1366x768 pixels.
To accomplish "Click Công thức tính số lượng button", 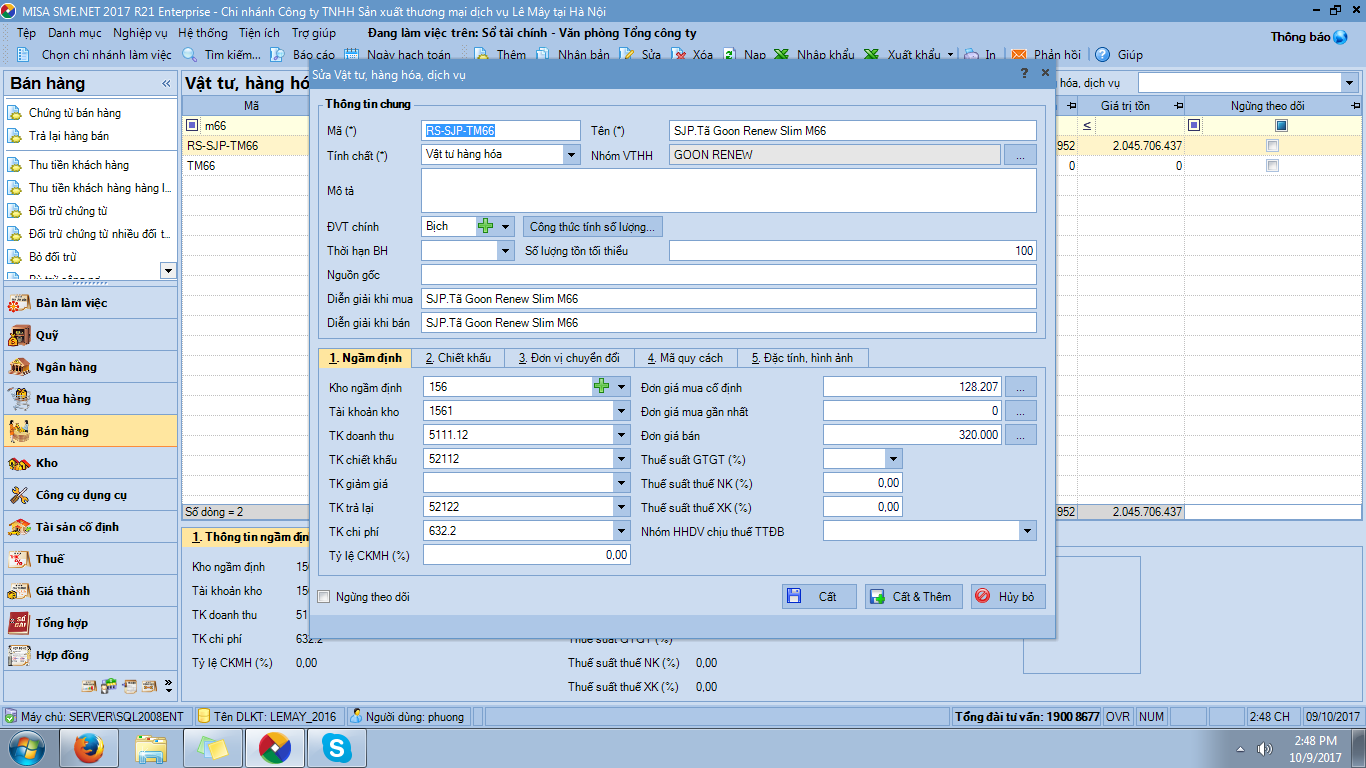I will pos(592,227).
